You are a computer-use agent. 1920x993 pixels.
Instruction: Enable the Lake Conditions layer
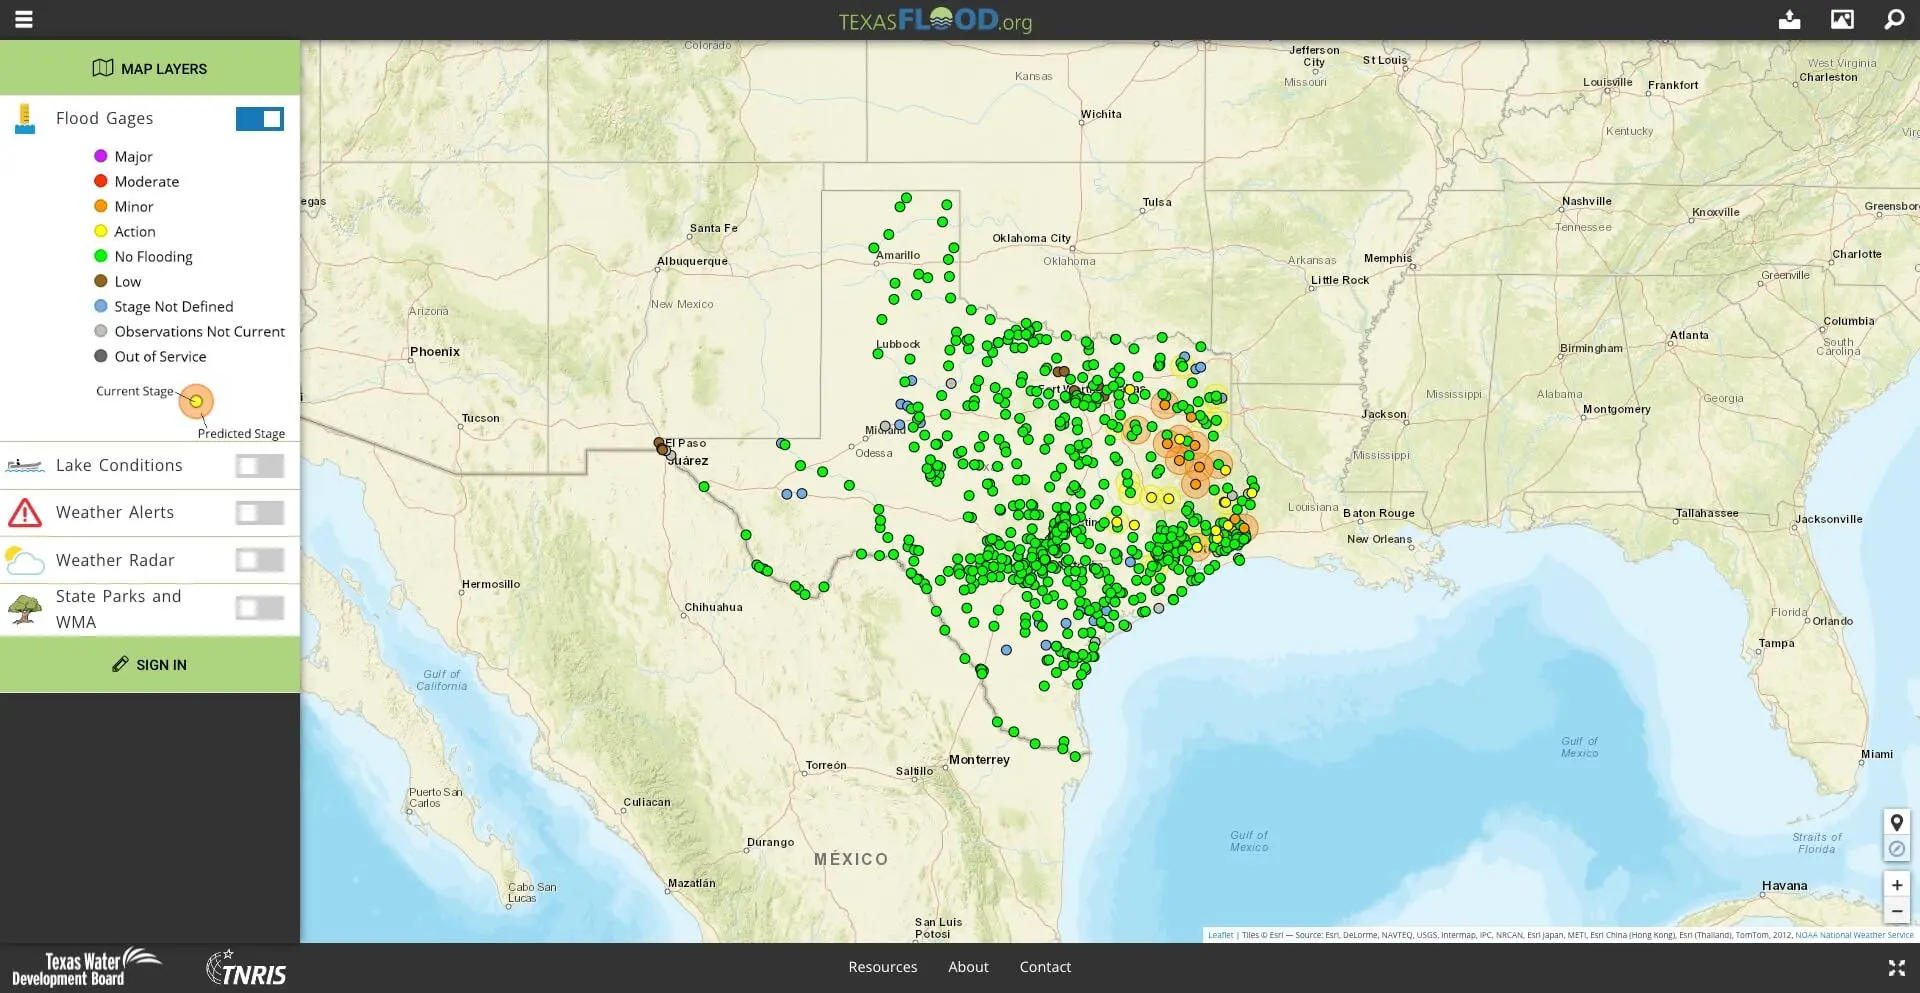click(x=259, y=466)
